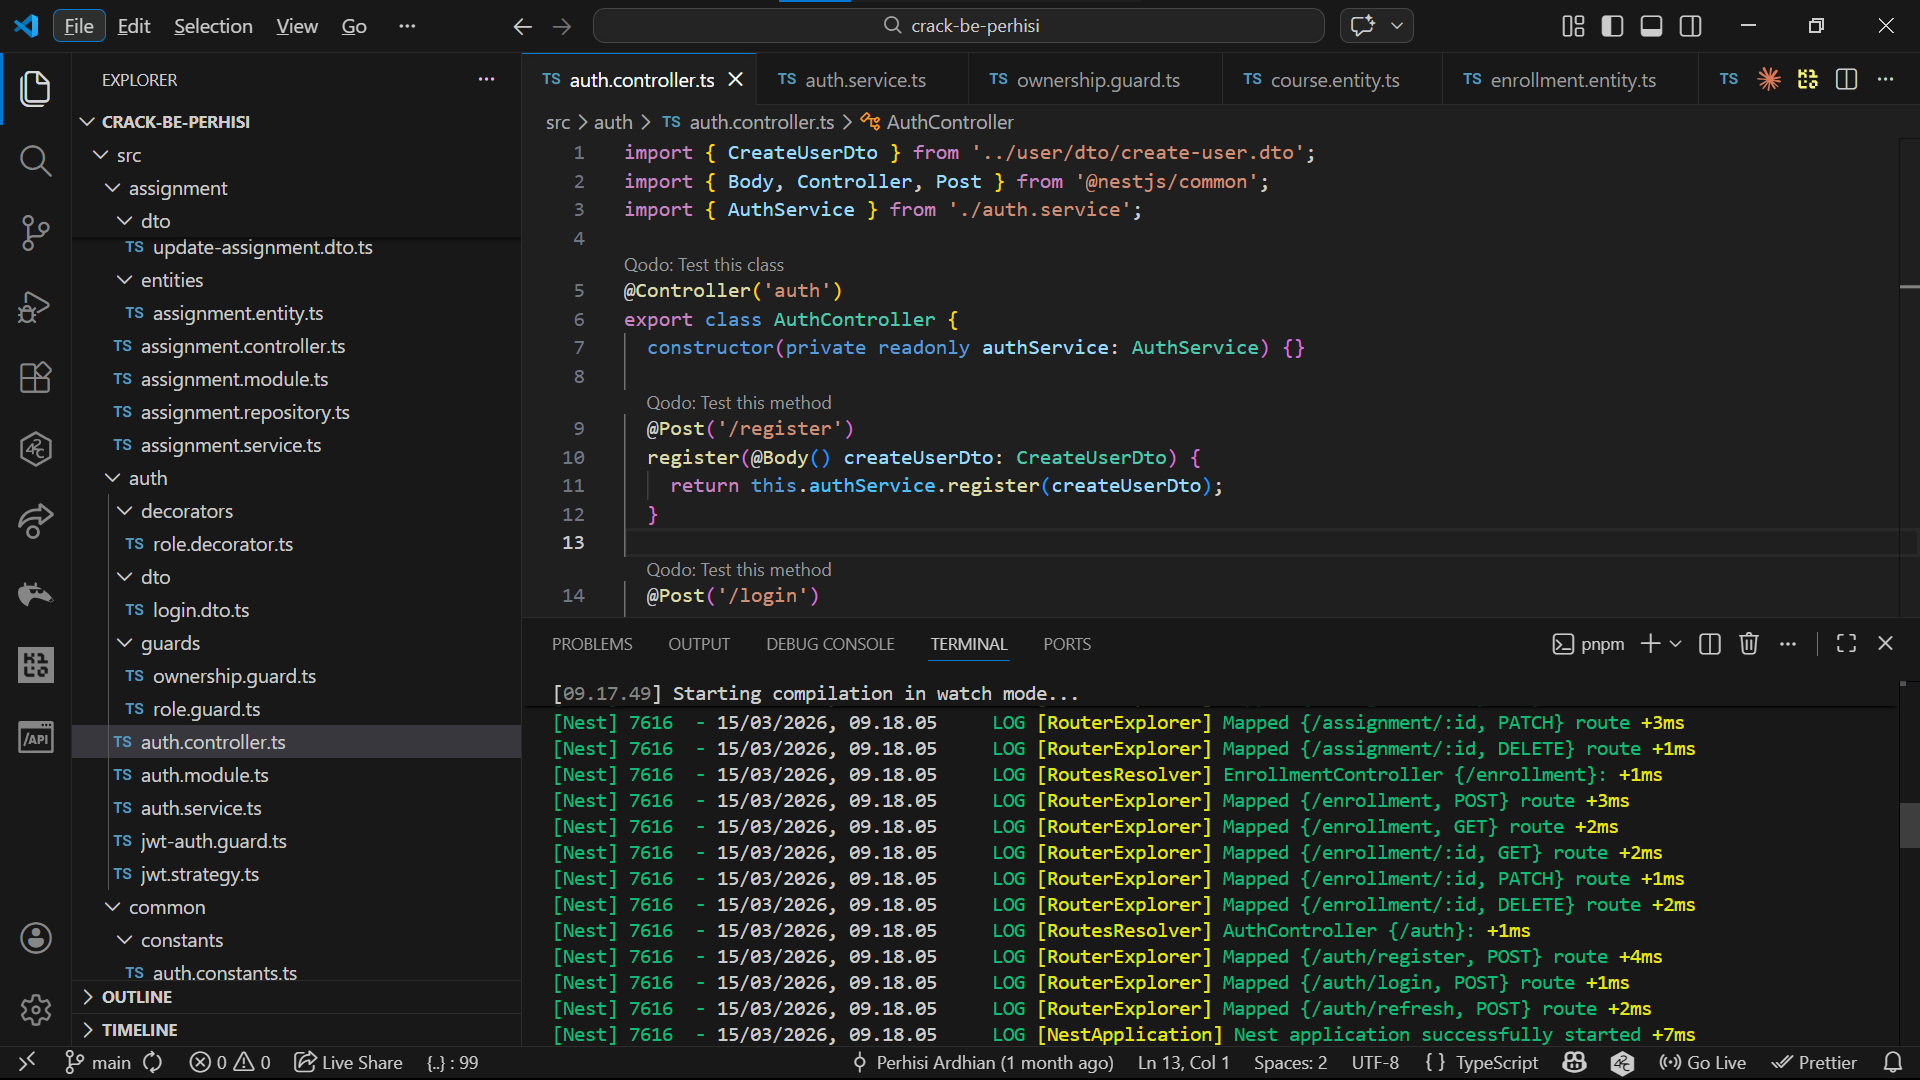The width and height of the screenshot is (1920, 1080).
Task: Open the Source Control view
Action: tap(35, 233)
